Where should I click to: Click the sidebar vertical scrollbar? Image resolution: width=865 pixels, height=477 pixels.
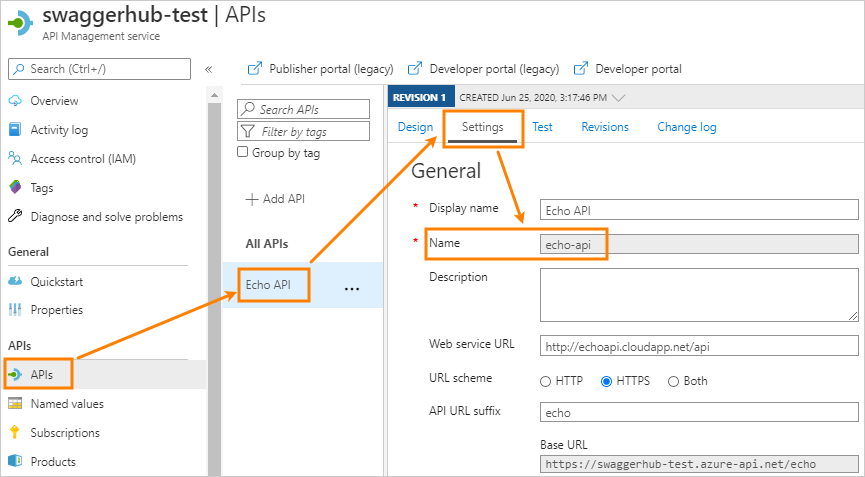point(213,280)
